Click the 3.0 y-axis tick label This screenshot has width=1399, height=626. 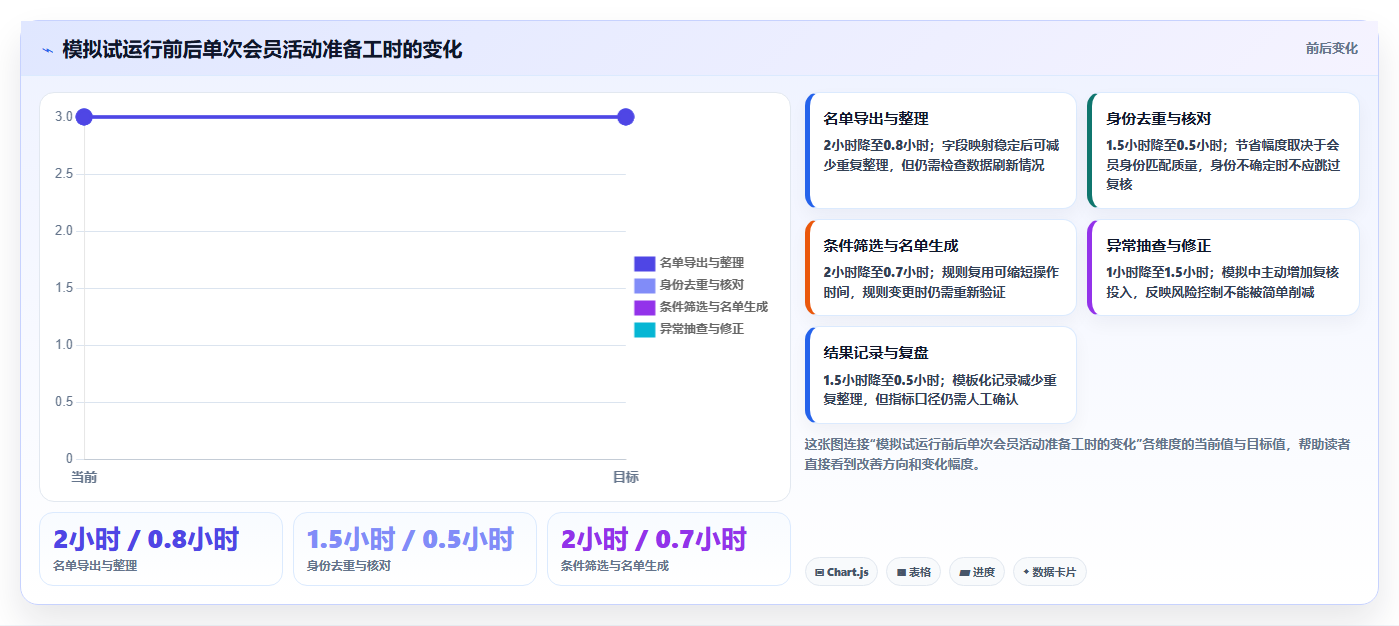click(64, 117)
